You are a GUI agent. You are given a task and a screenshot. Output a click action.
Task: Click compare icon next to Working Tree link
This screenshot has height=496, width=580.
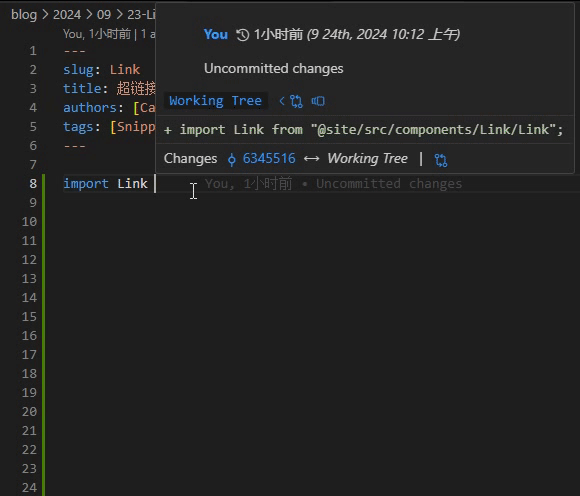(x=296, y=101)
